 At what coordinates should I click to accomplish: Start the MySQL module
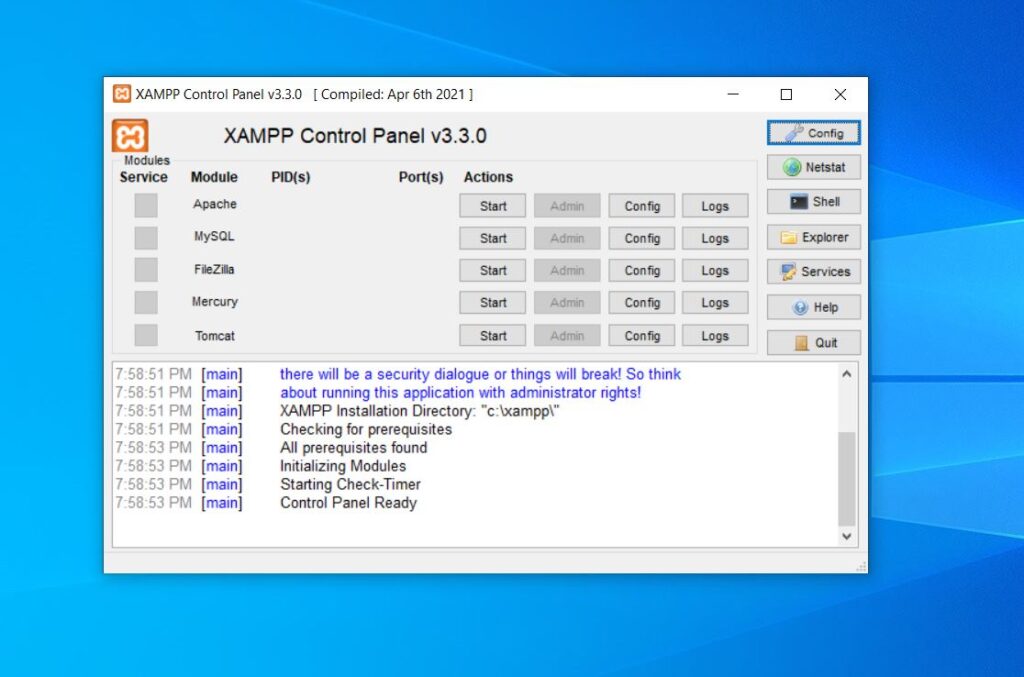[492, 238]
